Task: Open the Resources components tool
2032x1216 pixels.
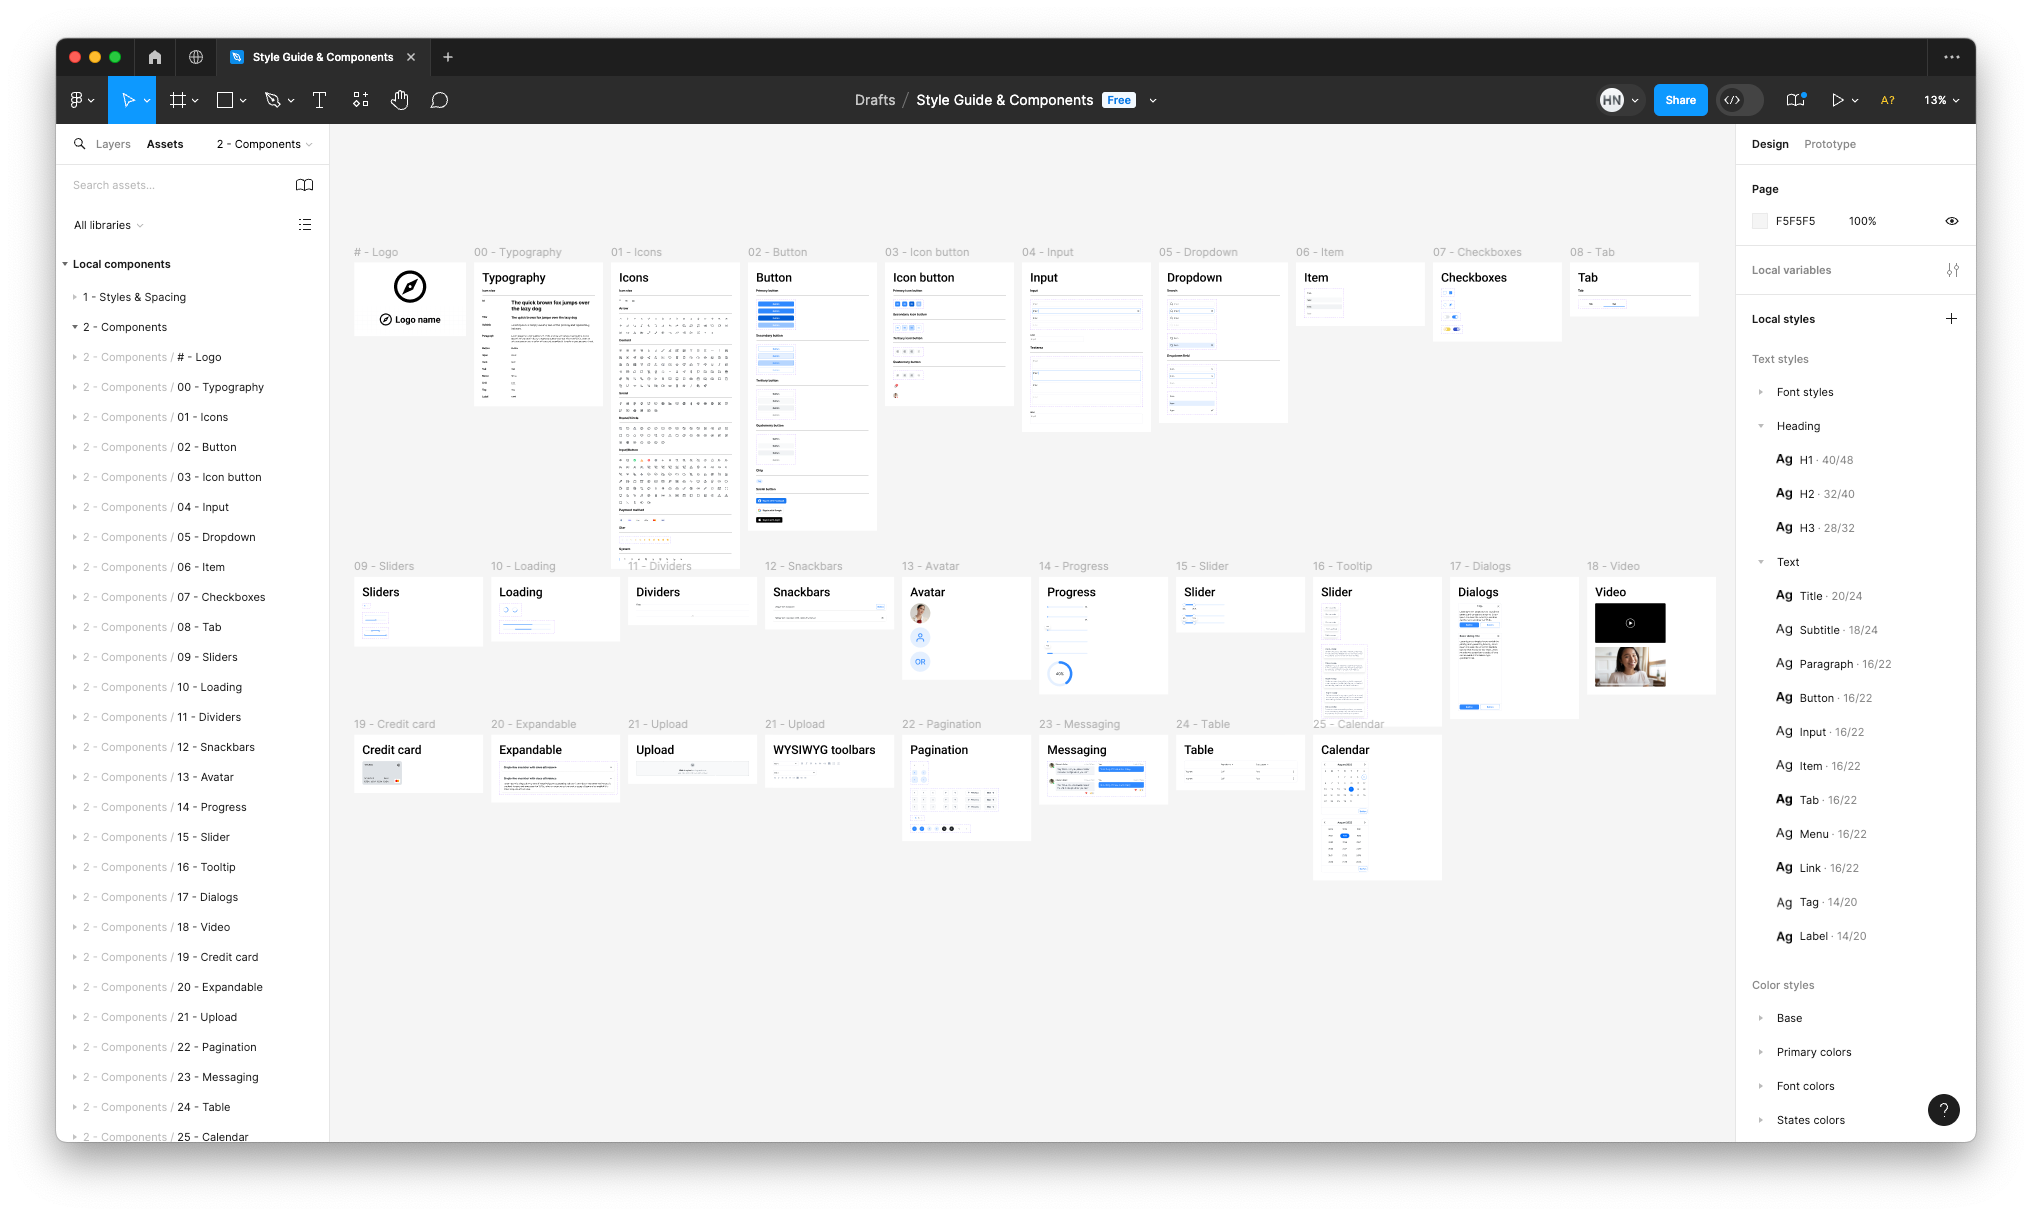Action: (360, 100)
